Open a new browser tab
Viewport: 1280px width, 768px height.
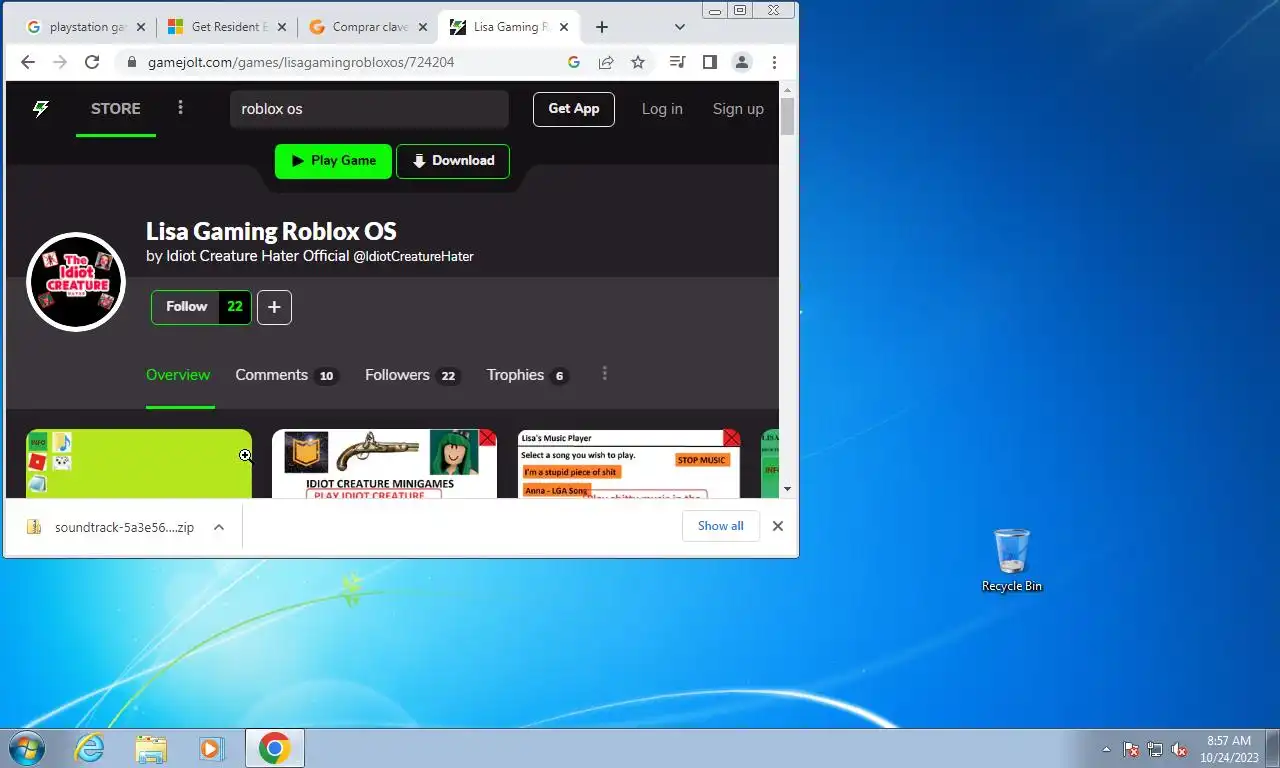(x=601, y=27)
